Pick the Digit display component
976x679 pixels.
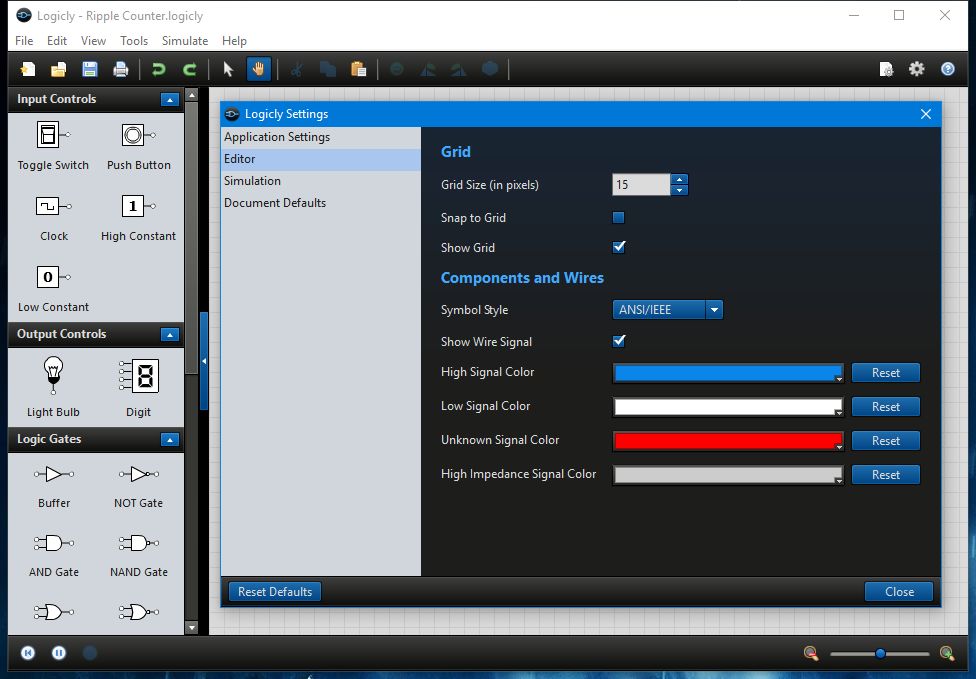coord(138,386)
